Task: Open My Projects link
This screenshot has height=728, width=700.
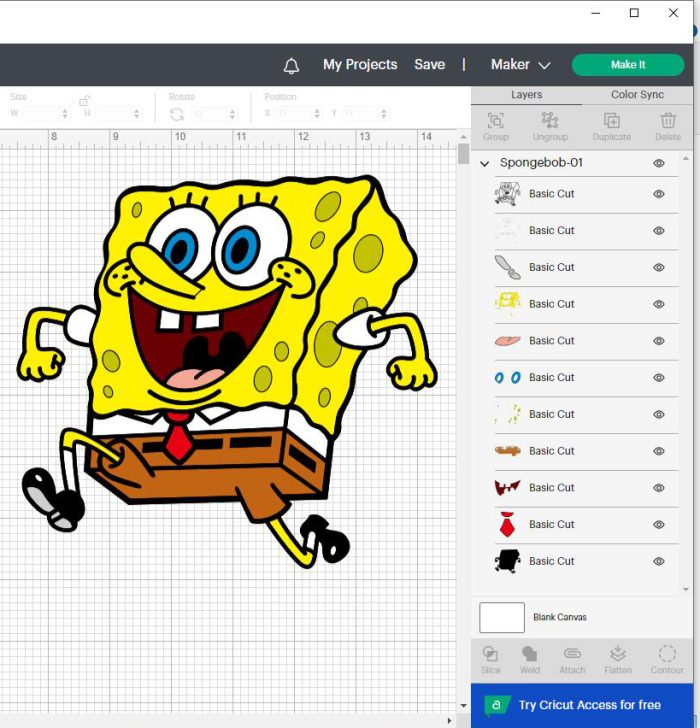Action: click(360, 65)
